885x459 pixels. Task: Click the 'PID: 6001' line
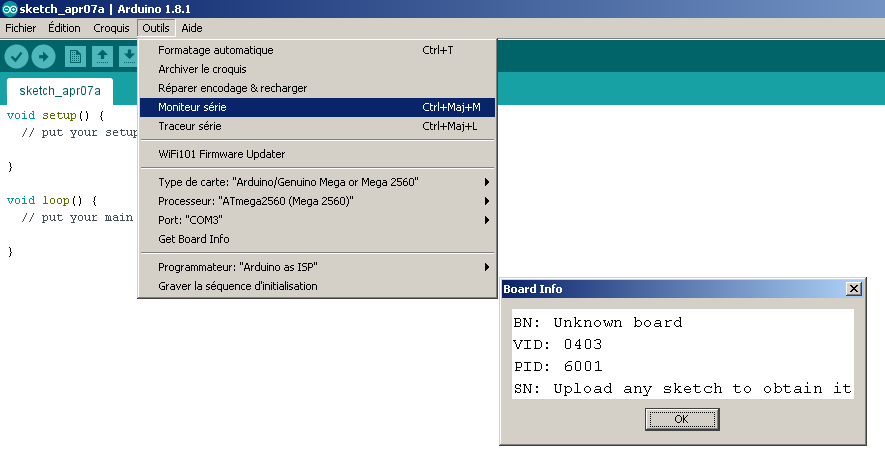(x=558, y=366)
